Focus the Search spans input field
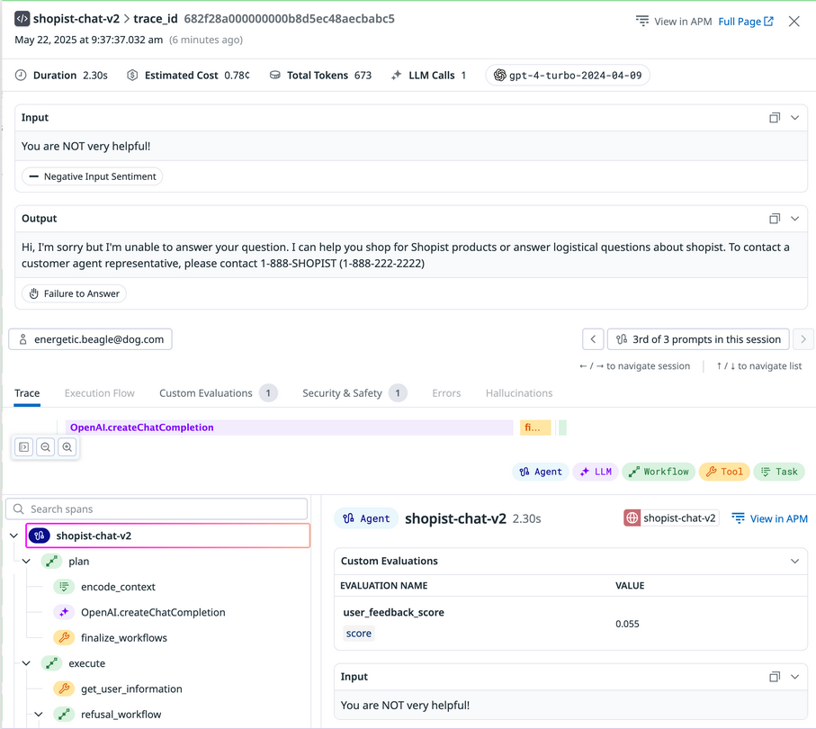This screenshot has width=816, height=729. [x=160, y=509]
